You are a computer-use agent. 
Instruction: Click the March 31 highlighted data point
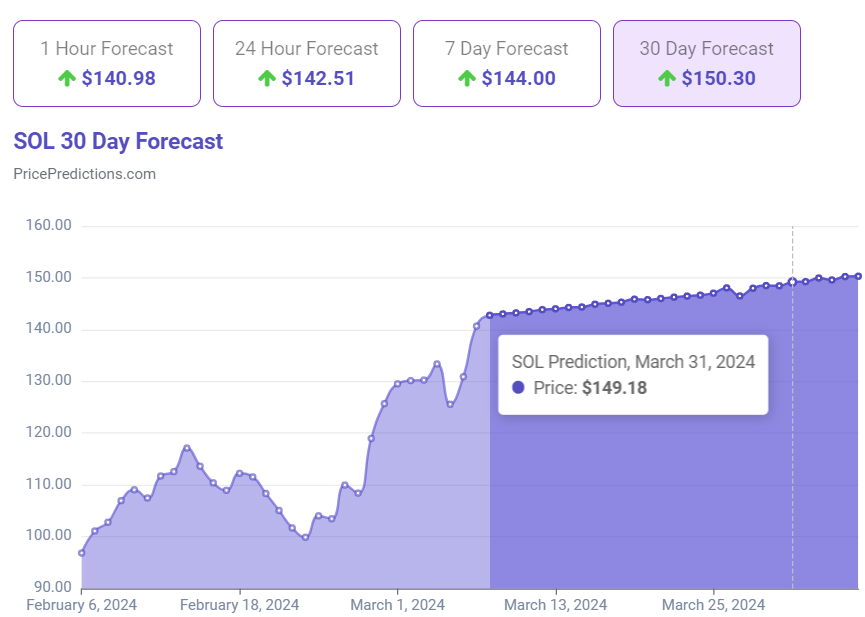pyautogui.click(x=792, y=282)
